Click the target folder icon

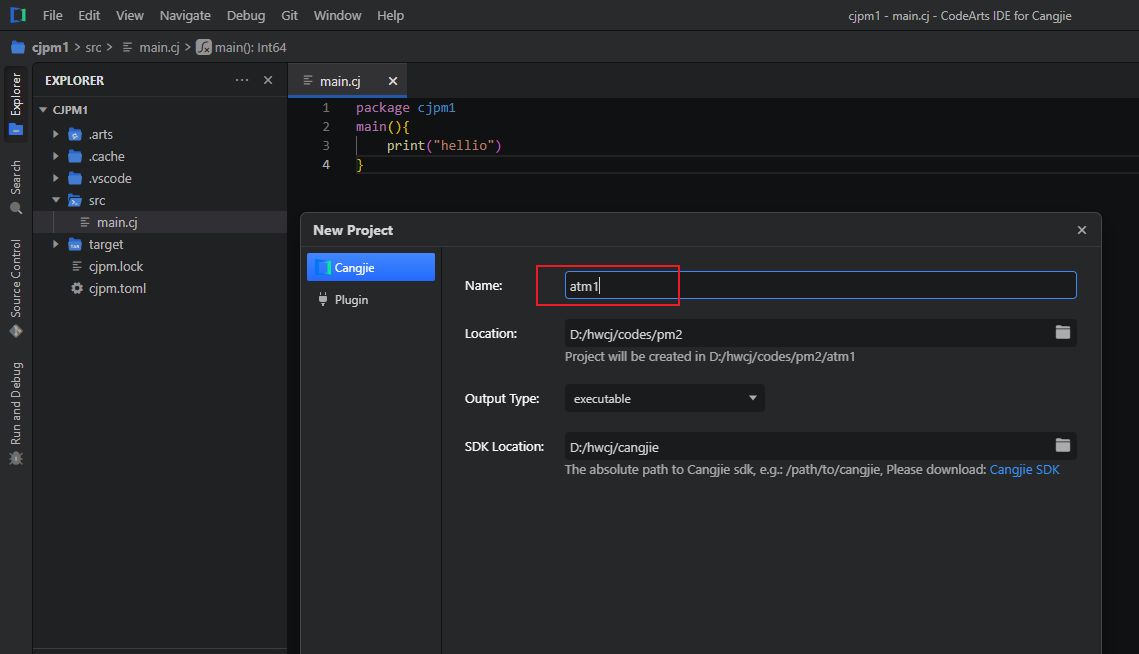[x=75, y=244]
